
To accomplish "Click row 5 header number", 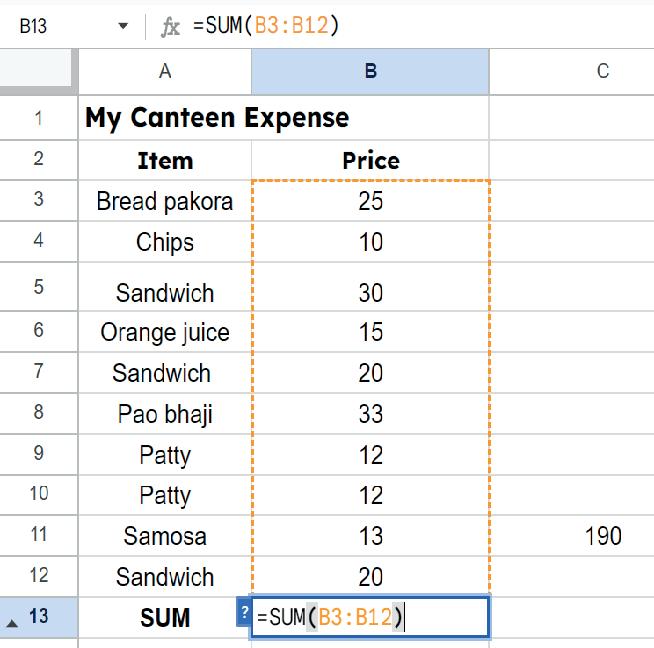I will pos(38,287).
